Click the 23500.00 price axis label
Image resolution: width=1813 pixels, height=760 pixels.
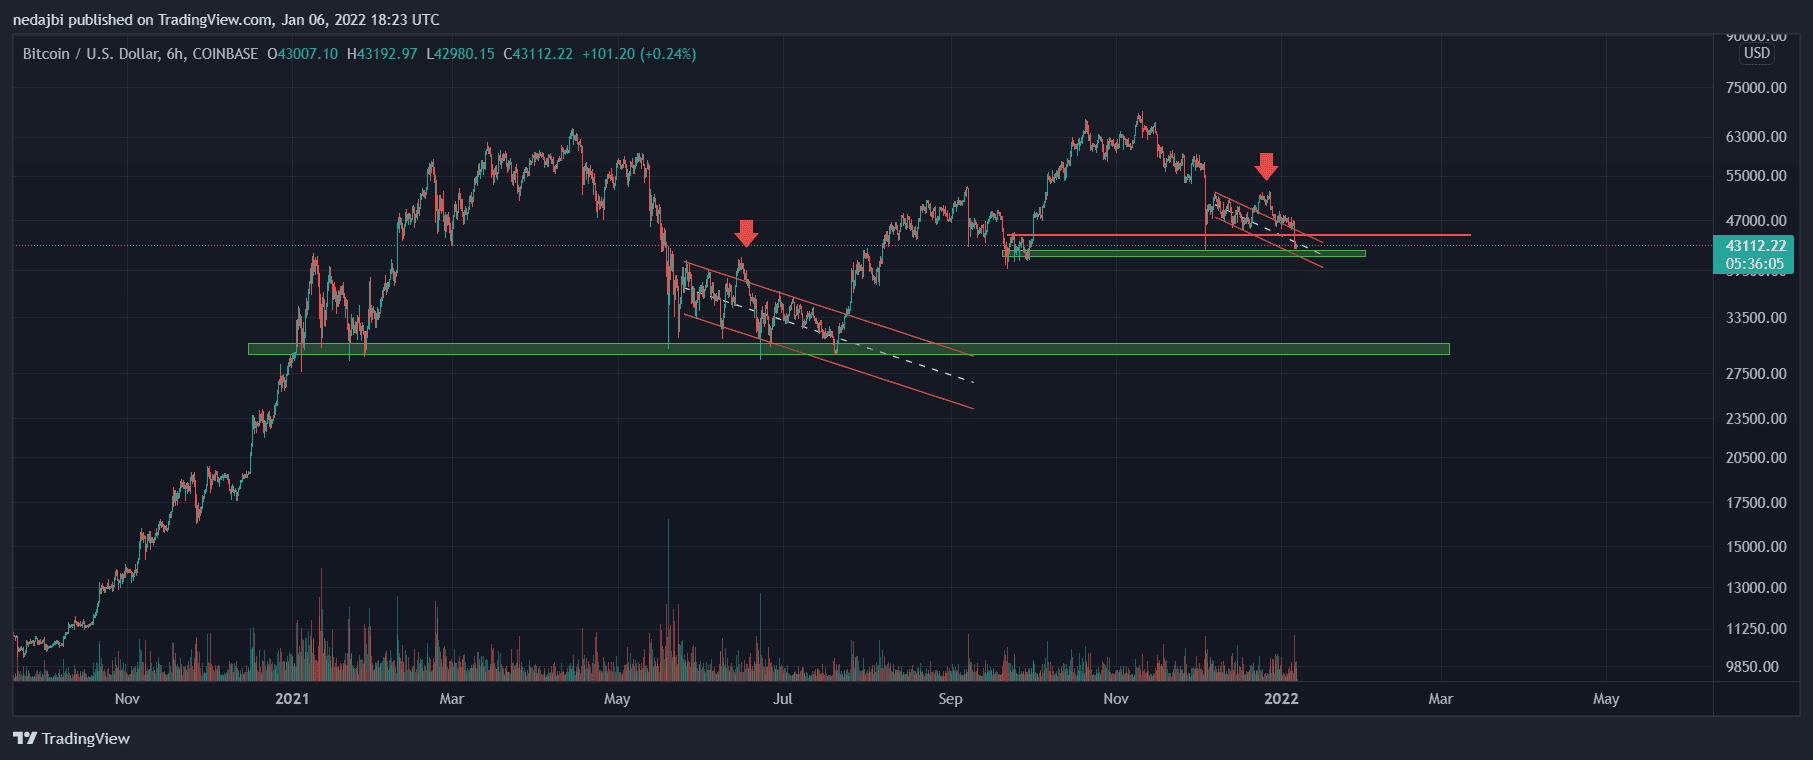tap(1756, 419)
